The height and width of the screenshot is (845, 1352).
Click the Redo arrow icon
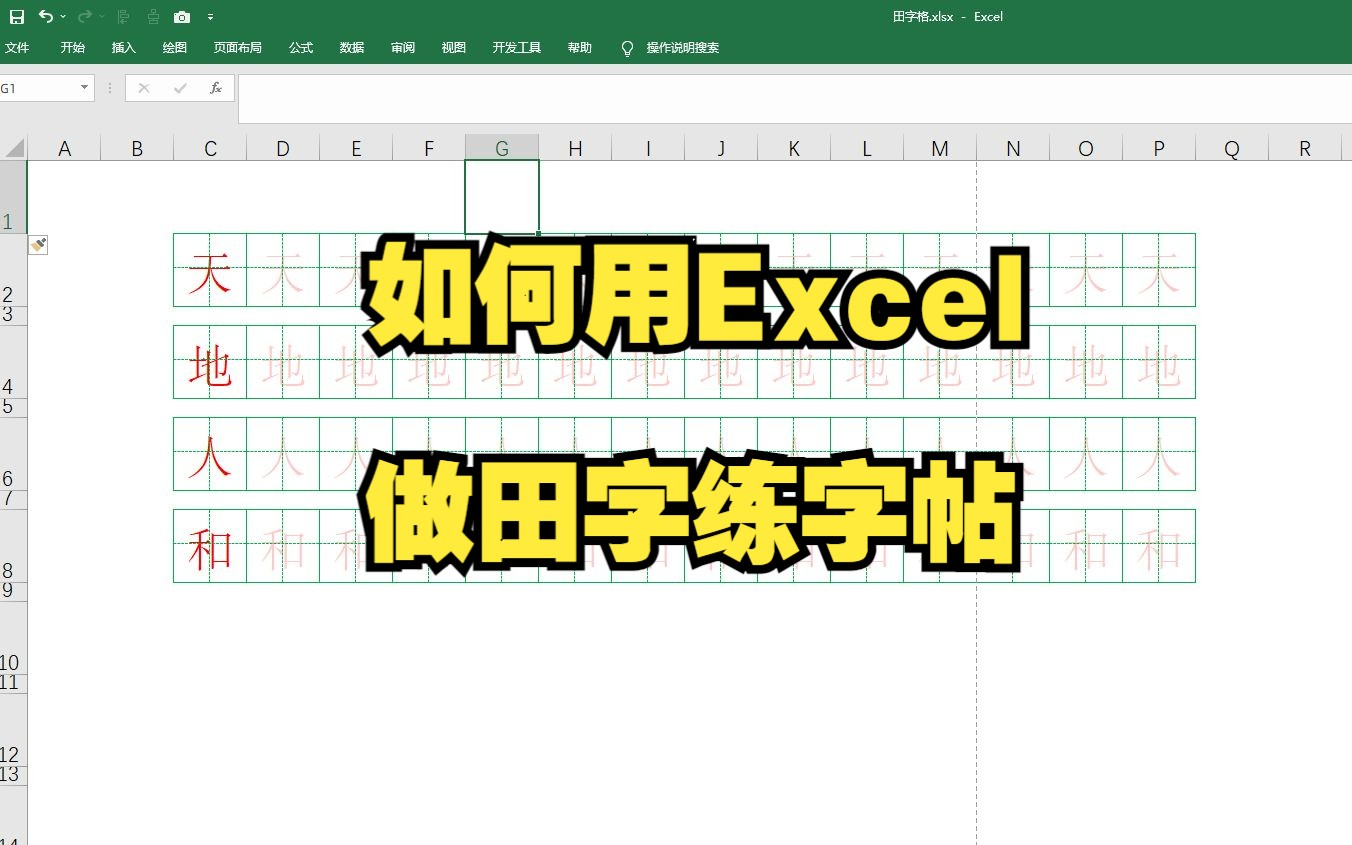coord(85,16)
